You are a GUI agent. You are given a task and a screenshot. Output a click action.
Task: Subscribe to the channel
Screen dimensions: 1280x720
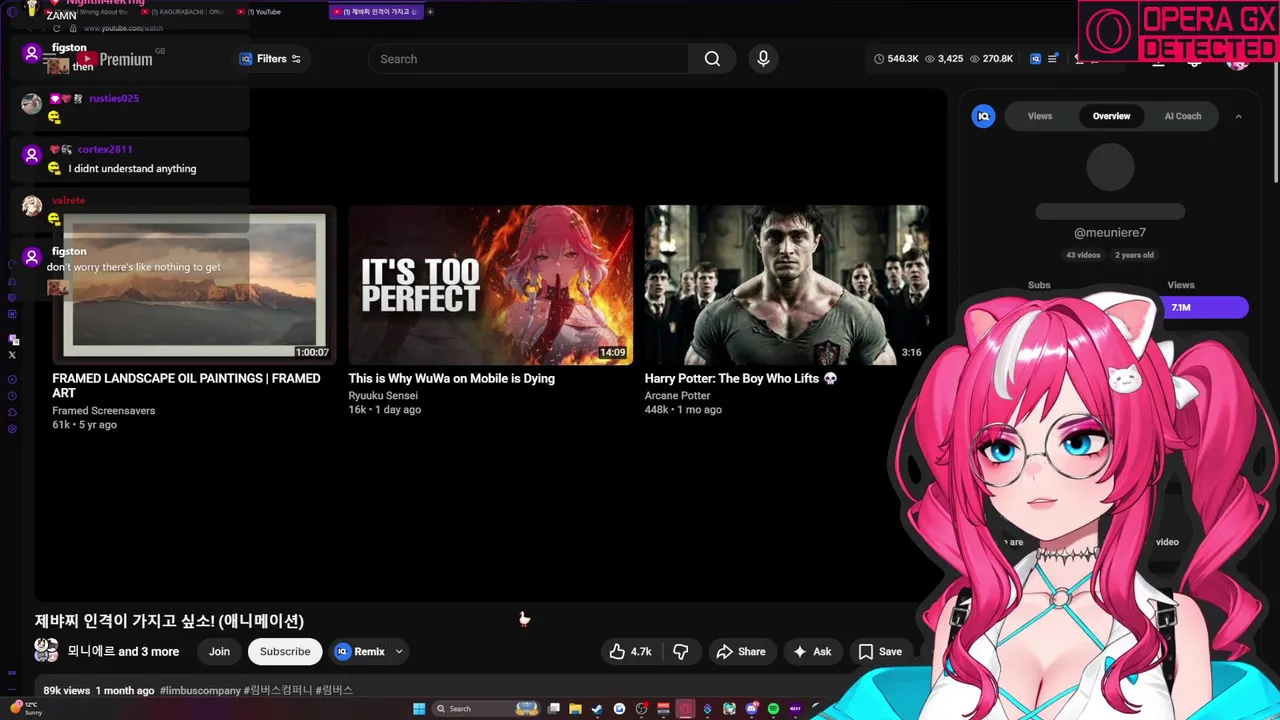click(x=285, y=652)
